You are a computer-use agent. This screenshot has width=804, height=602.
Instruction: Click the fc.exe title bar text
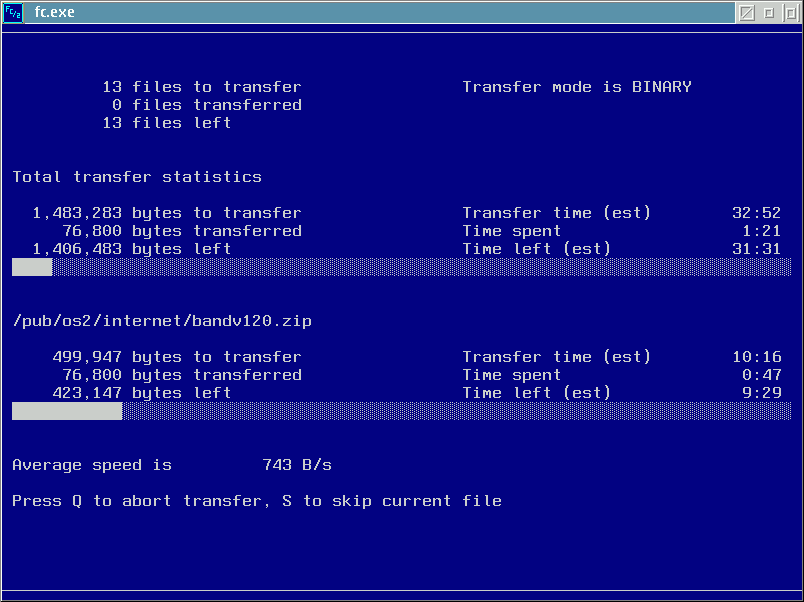(x=54, y=12)
